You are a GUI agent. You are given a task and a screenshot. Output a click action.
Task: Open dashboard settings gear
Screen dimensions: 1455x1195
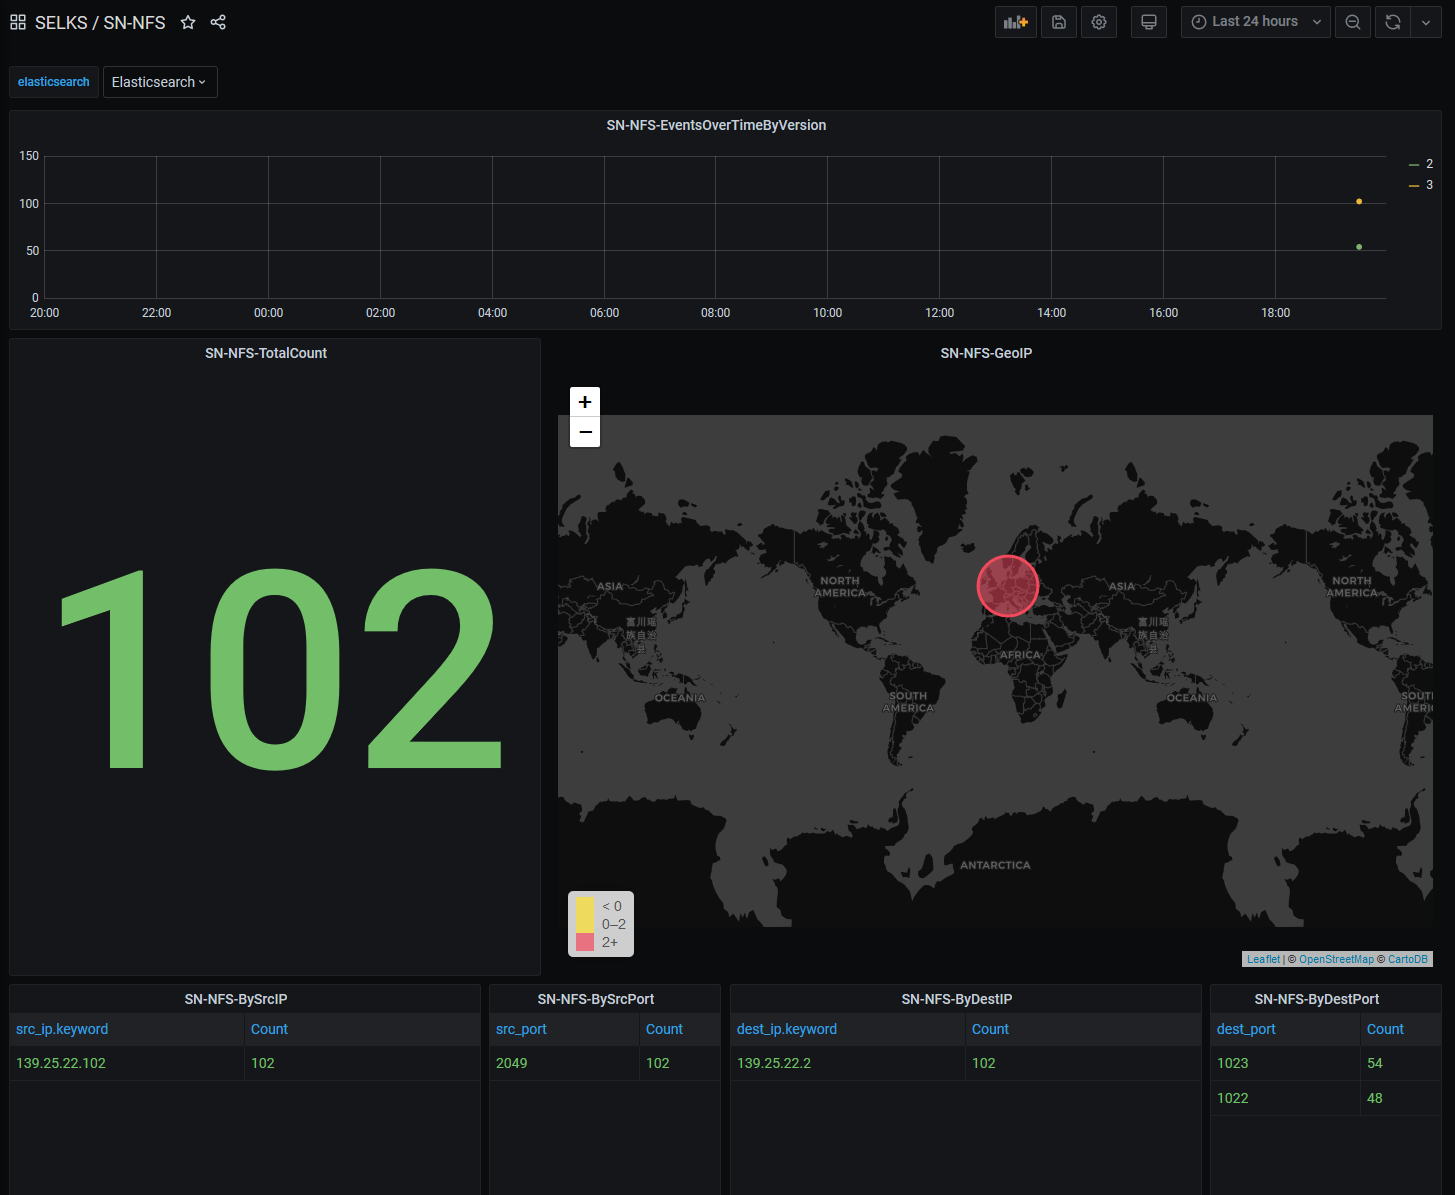[x=1099, y=22]
